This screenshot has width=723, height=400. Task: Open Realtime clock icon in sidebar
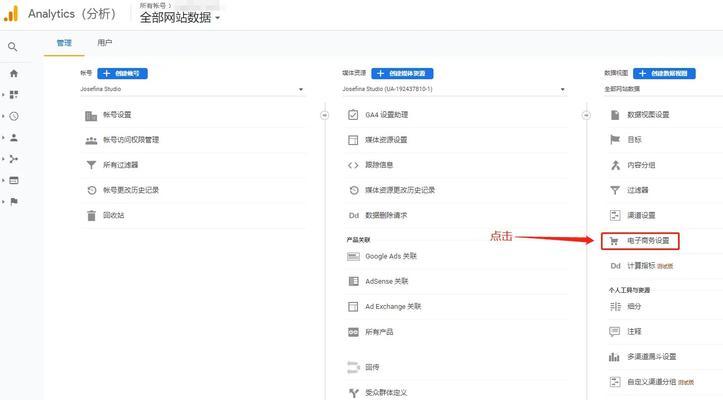tap(14, 116)
